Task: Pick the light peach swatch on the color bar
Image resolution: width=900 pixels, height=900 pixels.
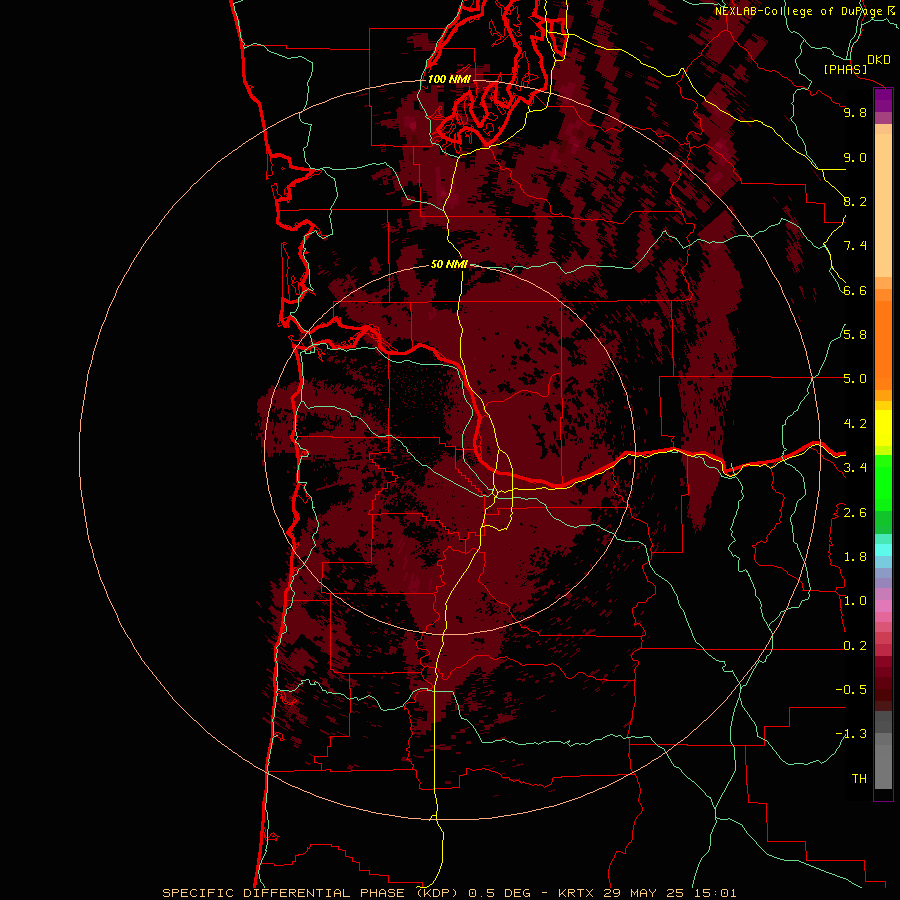Action: coord(883,205)
